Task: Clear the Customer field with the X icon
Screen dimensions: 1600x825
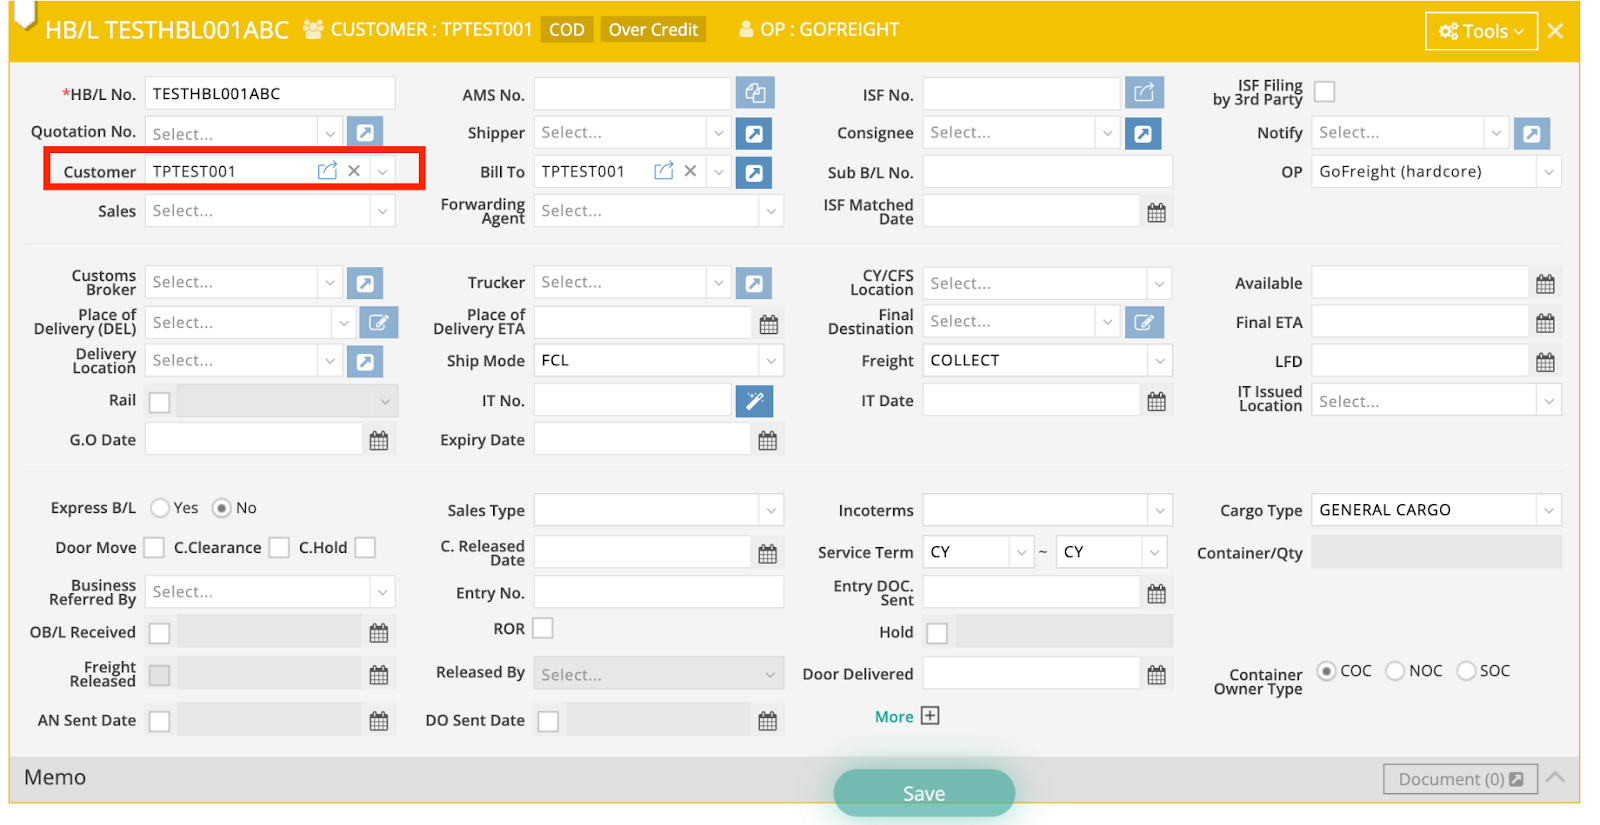Action: pos(354,171)
